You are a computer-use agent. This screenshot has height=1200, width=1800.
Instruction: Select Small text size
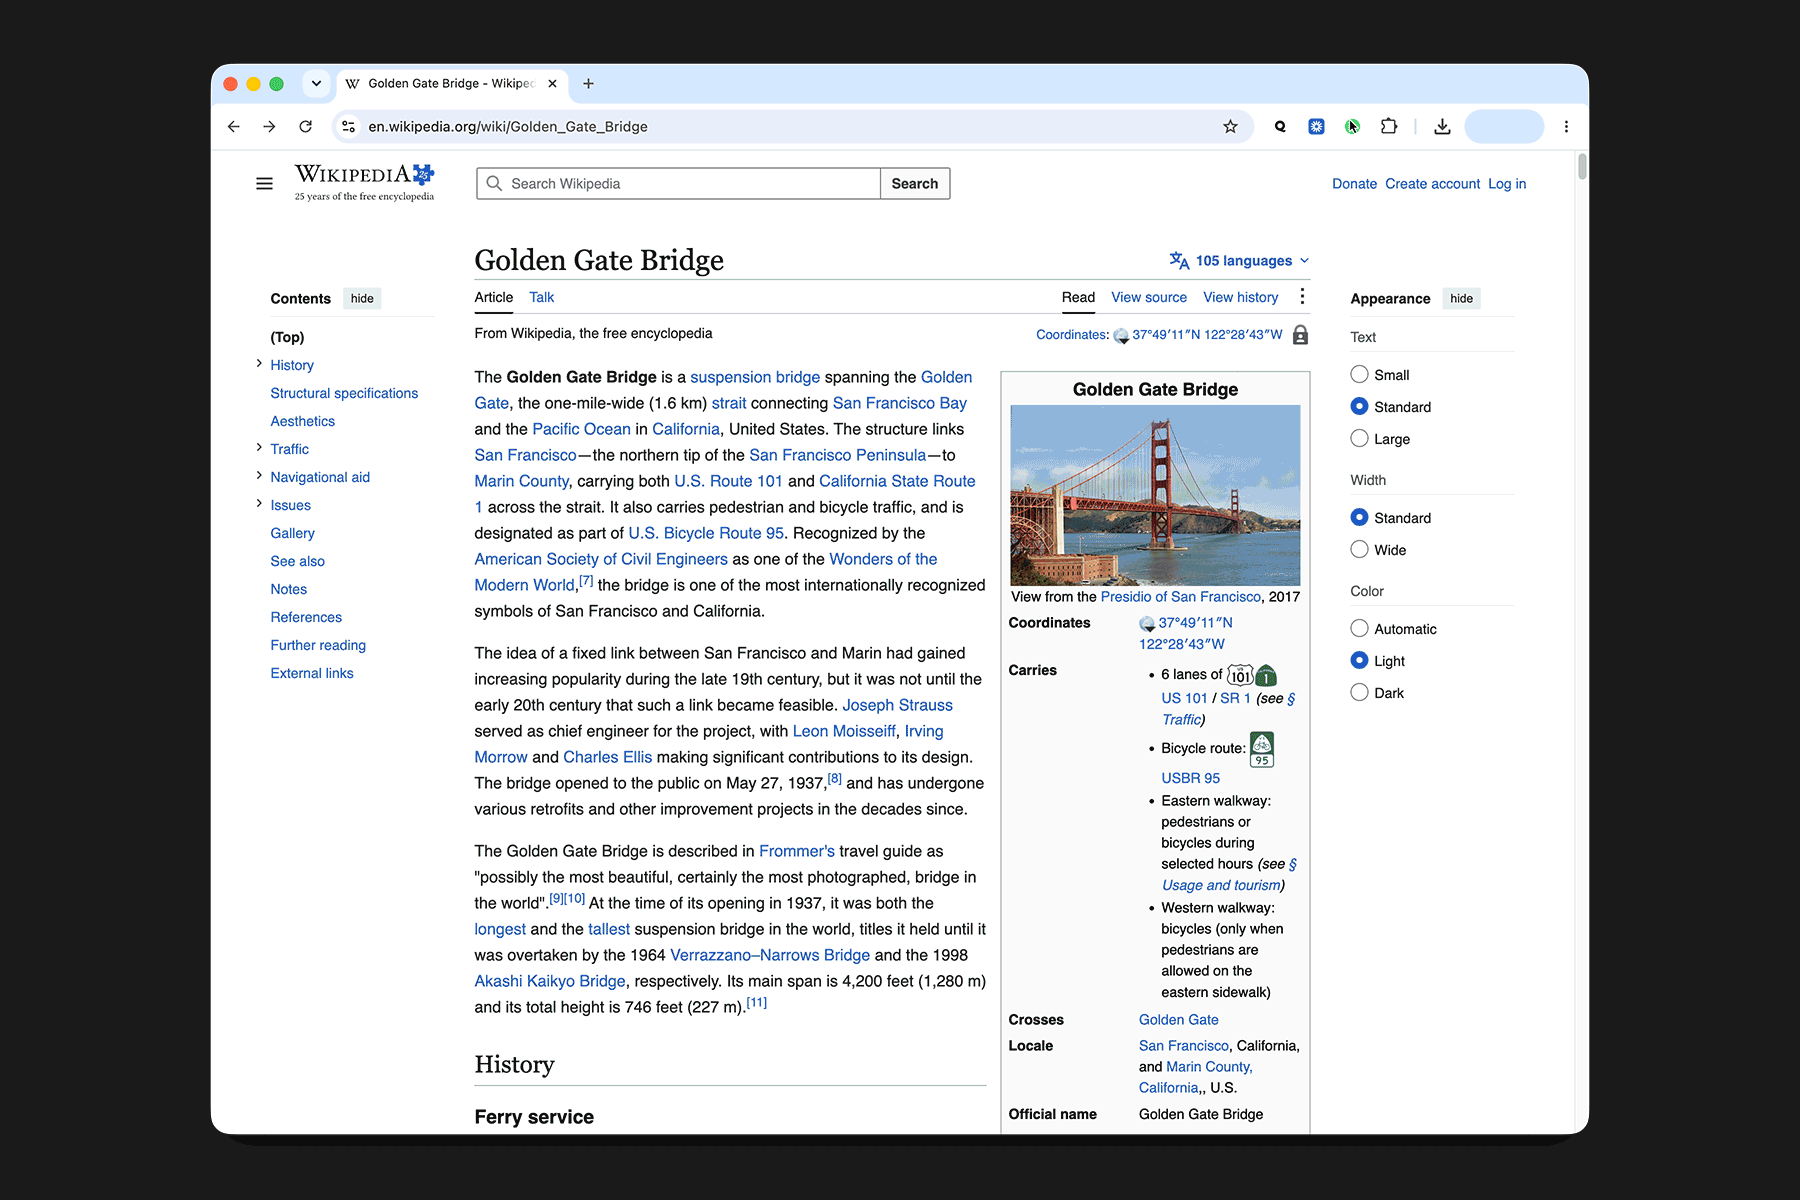pos(1359,374)
